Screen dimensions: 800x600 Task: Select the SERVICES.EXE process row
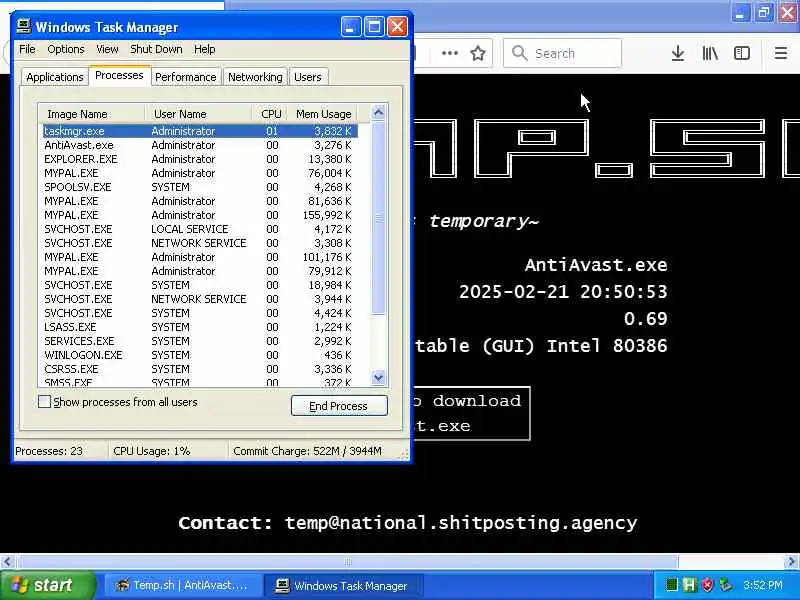(x=200, y=341)
